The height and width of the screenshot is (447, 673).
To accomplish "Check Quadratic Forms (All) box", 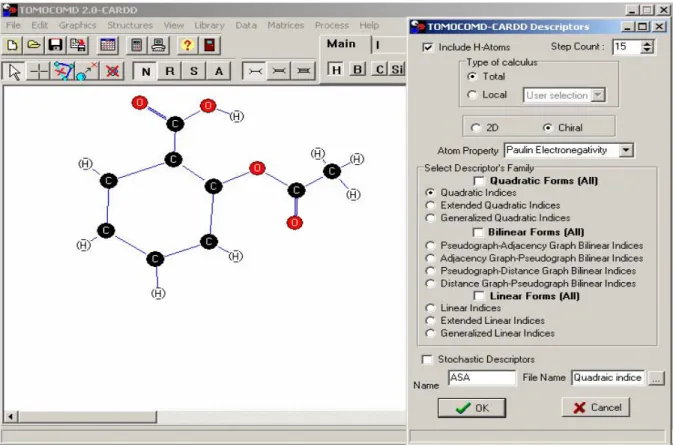I will 479,181.
